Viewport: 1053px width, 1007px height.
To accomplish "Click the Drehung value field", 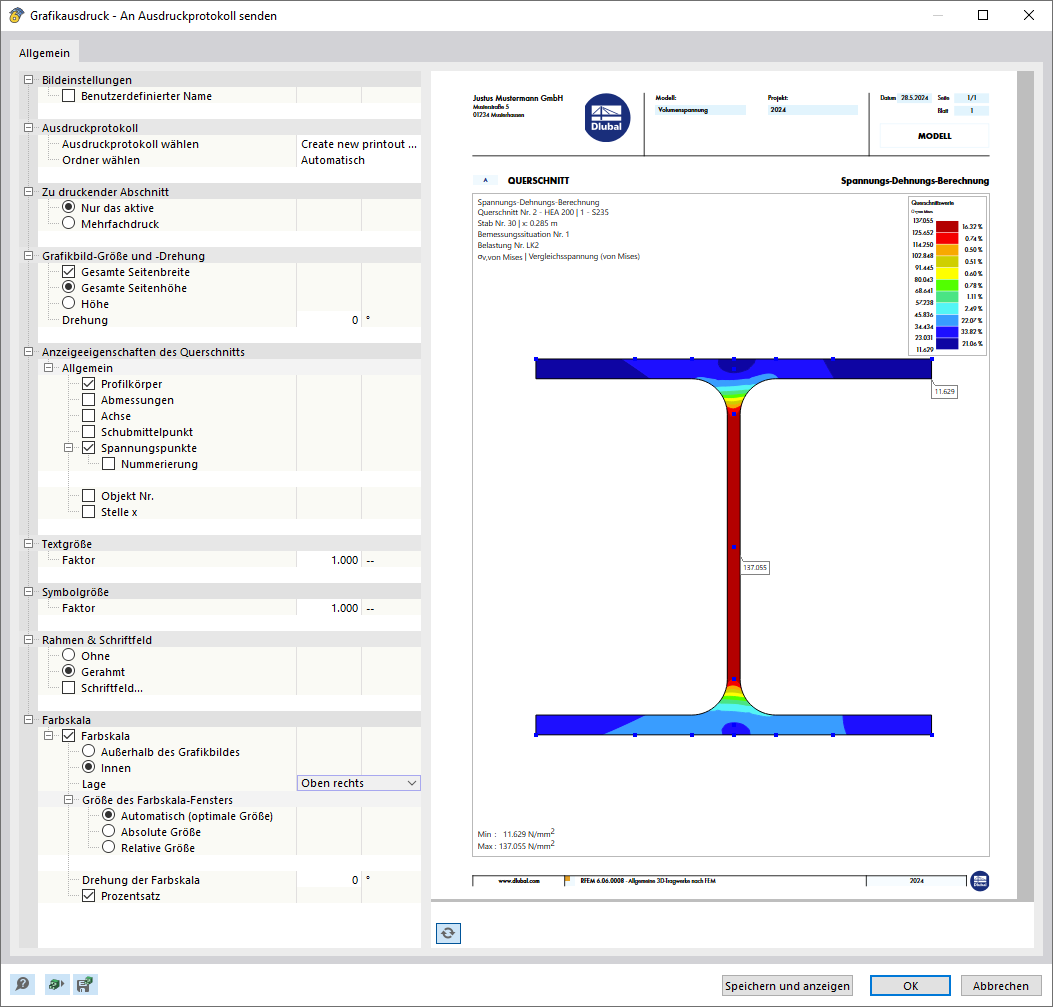I will (329, 320).
